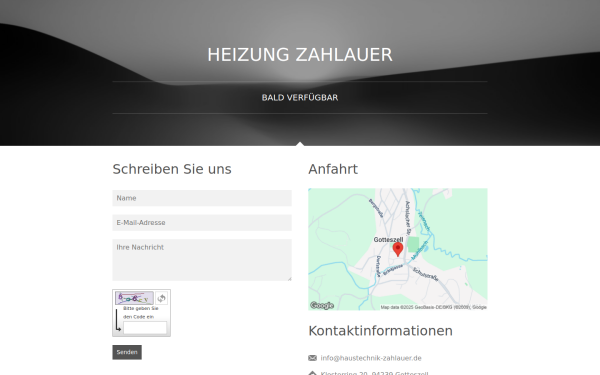Click the captcha code entry box
600x375 pixels.
point(145,328)
